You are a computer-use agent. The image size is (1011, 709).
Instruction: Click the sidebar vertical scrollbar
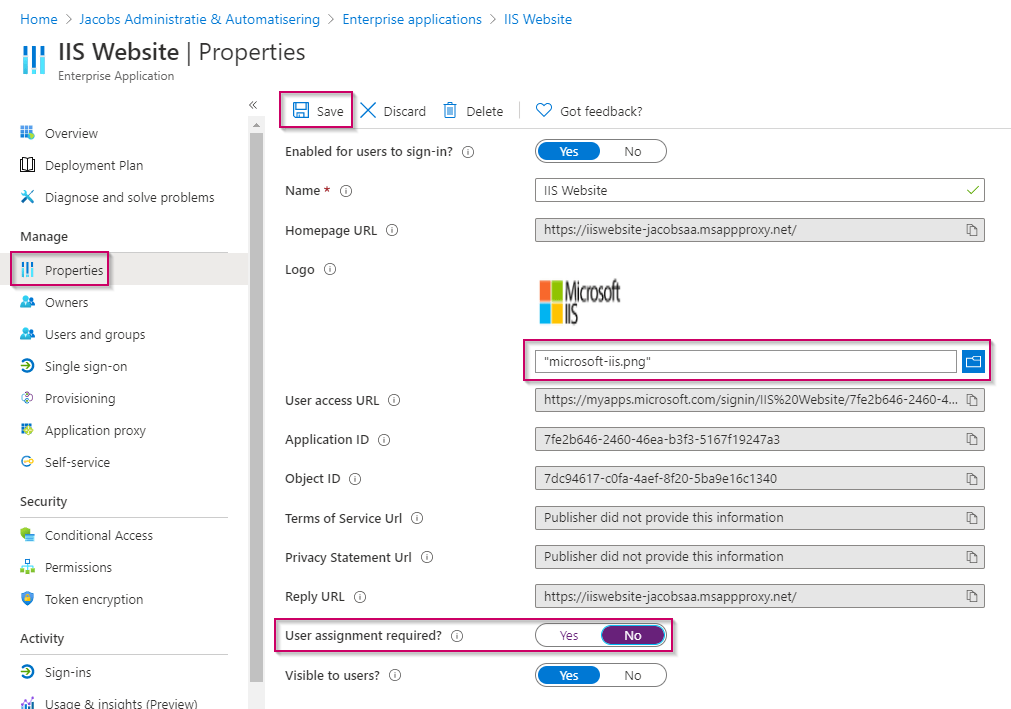tap(256, 400)
